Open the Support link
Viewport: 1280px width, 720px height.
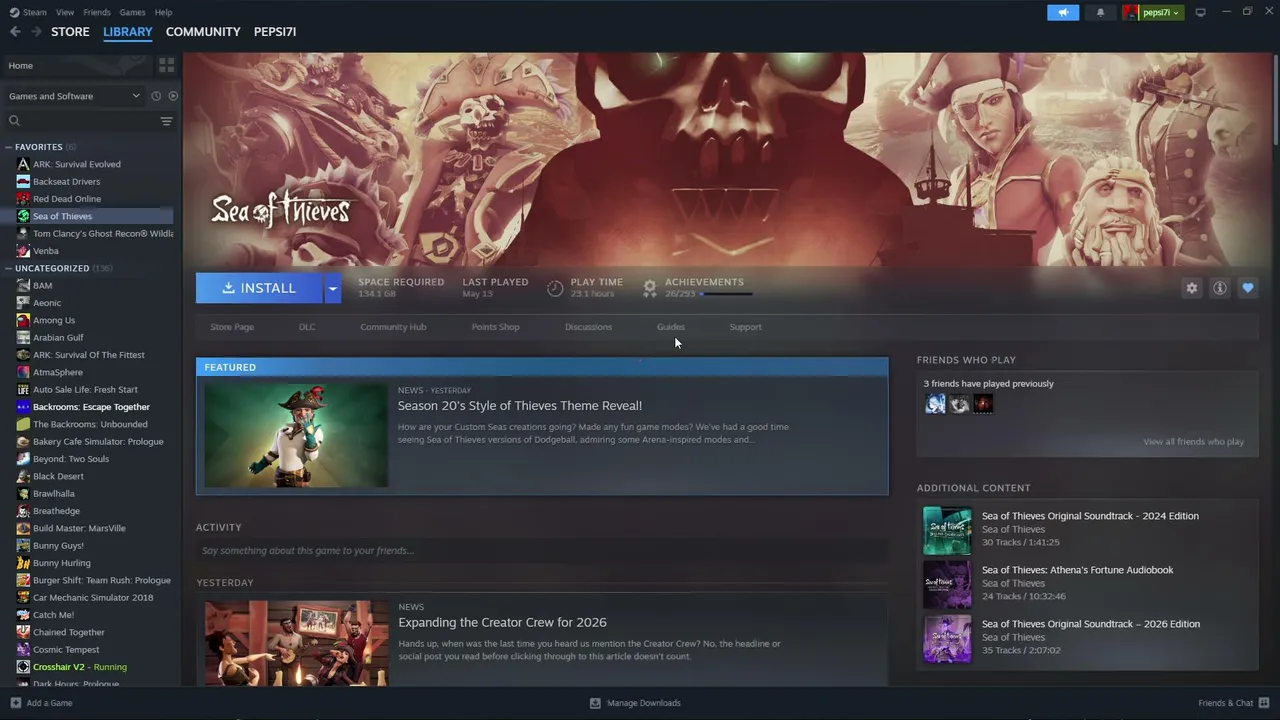(x=745, y=327)
